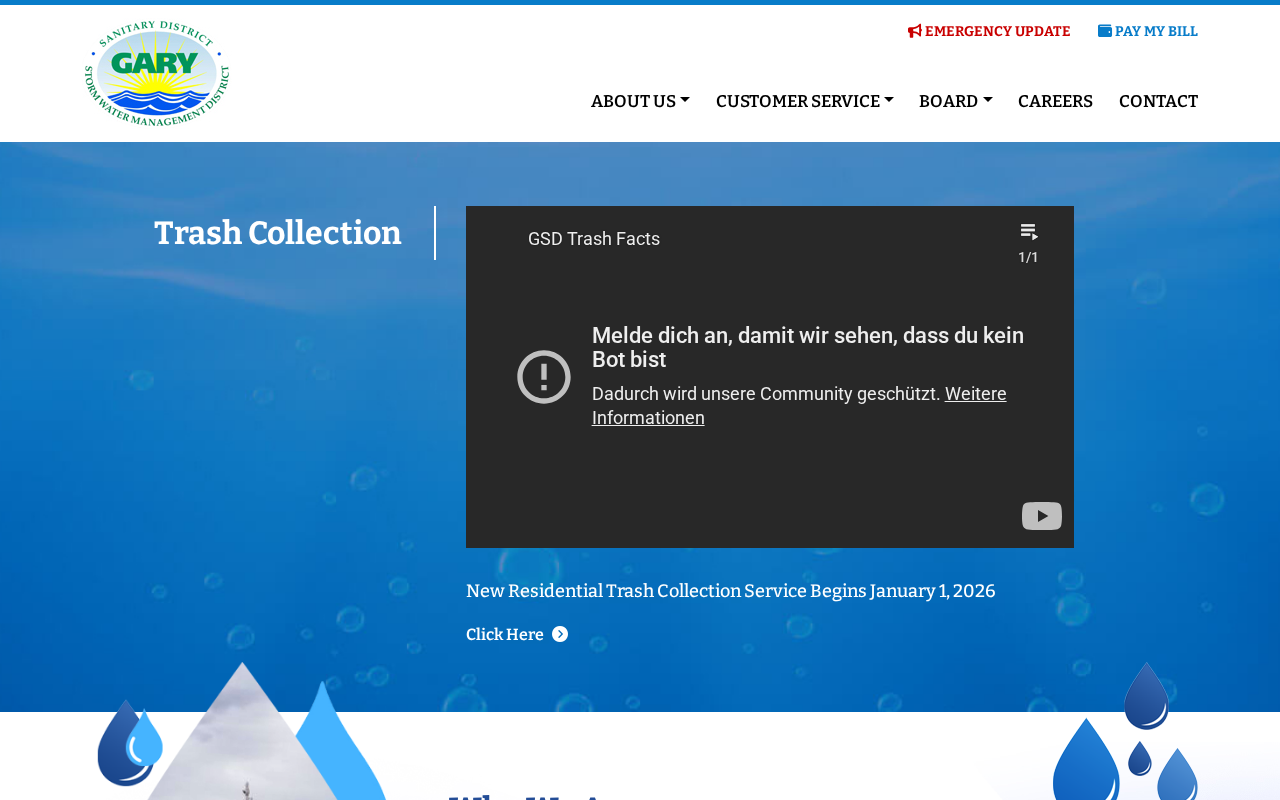Expand the About Us dropdown menu
Screen dimensions: 1280x800
(x=640, y=101)
